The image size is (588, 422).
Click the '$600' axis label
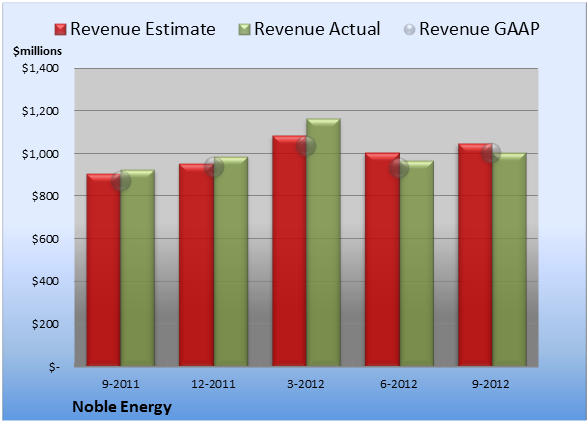point(45,239)
